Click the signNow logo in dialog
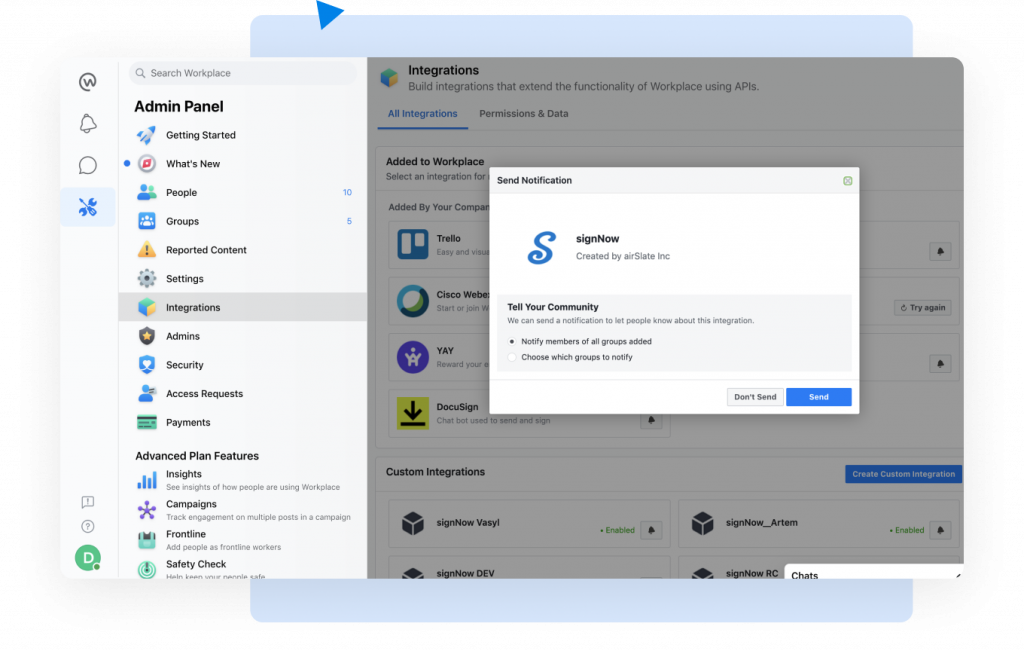The width and height of the screenshot is (1024, 651). (x=541, y=248)
